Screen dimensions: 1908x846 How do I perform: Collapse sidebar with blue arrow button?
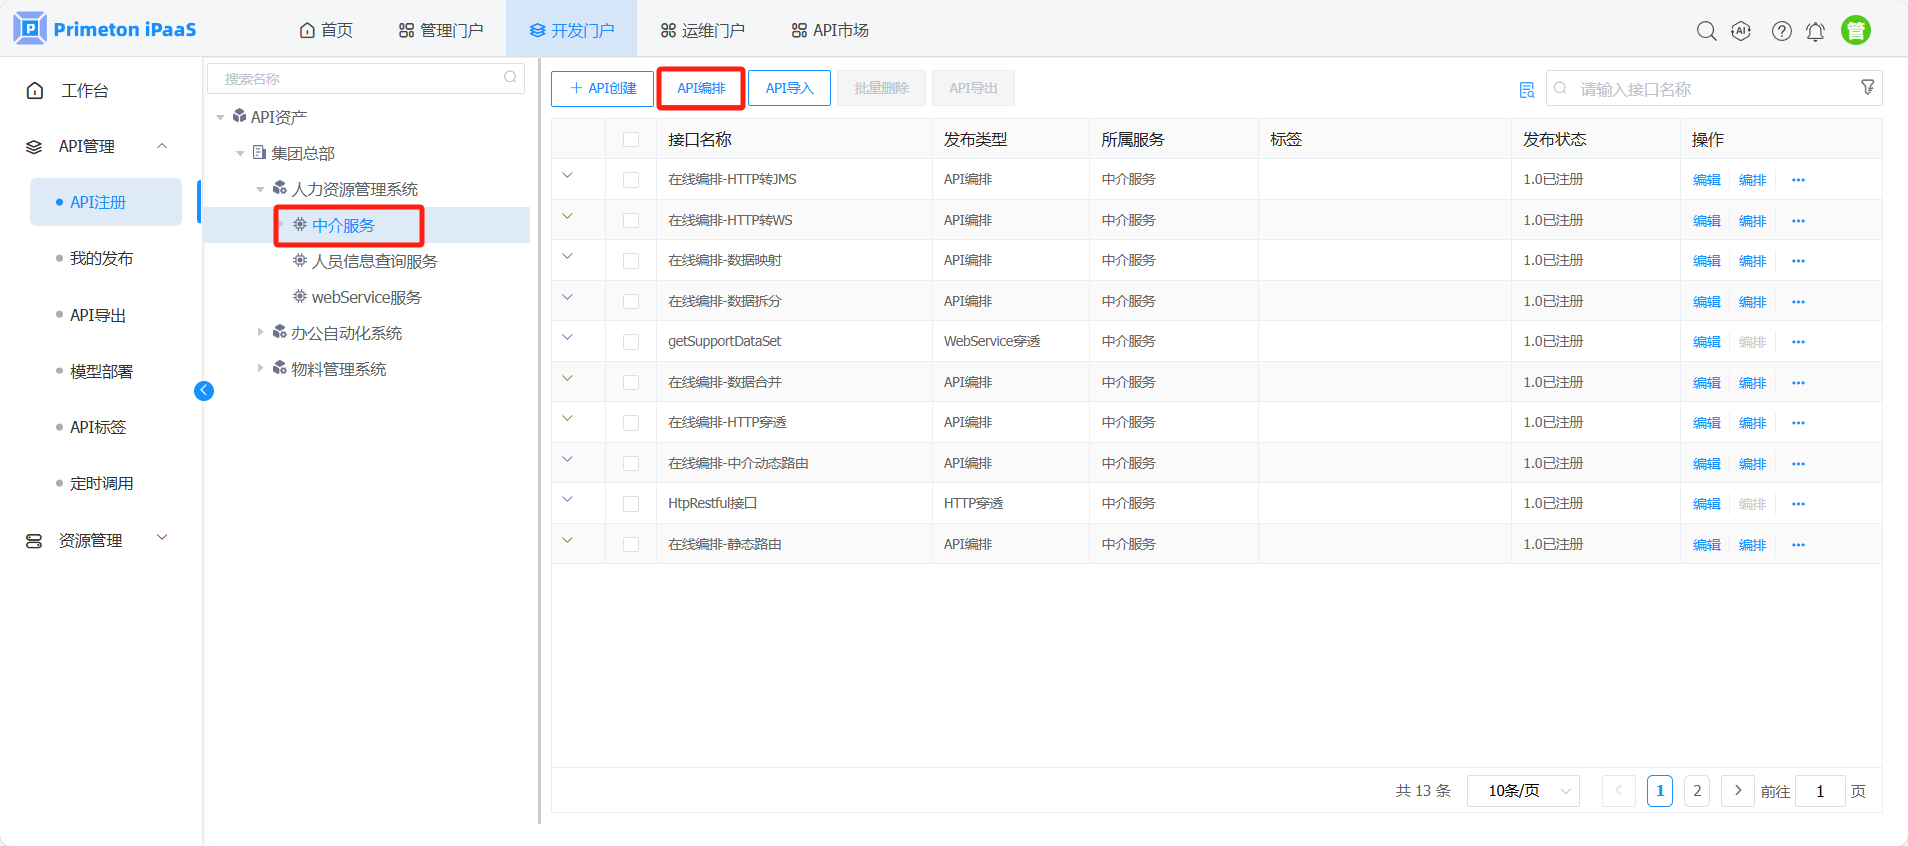(204, 391)
